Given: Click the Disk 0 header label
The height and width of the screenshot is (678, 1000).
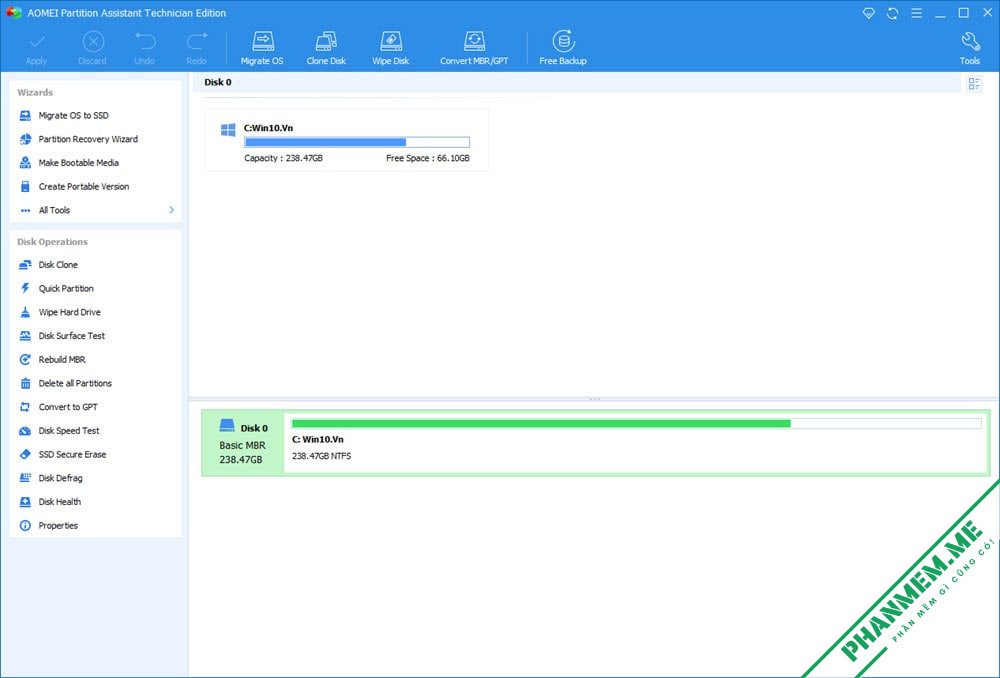Looking at the screenshot, I should pyautogui.click(x=218, y=82).
